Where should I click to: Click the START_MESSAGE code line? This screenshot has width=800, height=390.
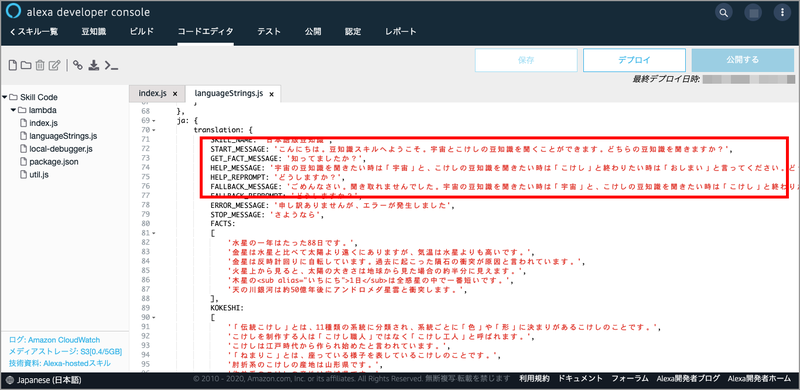(471, 149)
